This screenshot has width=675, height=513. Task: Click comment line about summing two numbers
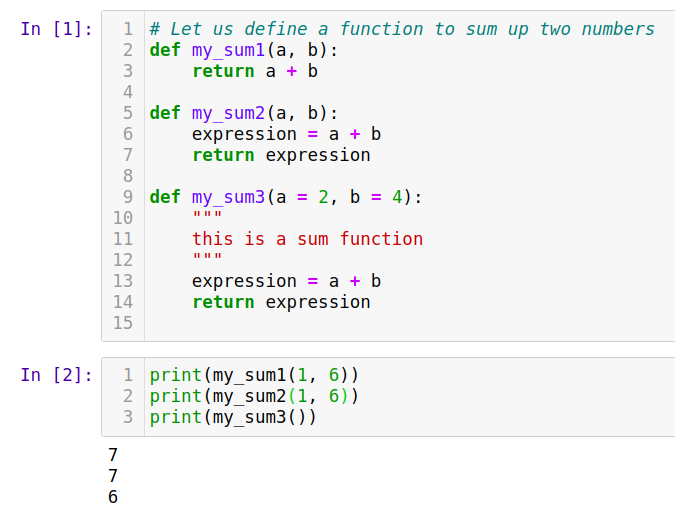(x=402, y=29)
